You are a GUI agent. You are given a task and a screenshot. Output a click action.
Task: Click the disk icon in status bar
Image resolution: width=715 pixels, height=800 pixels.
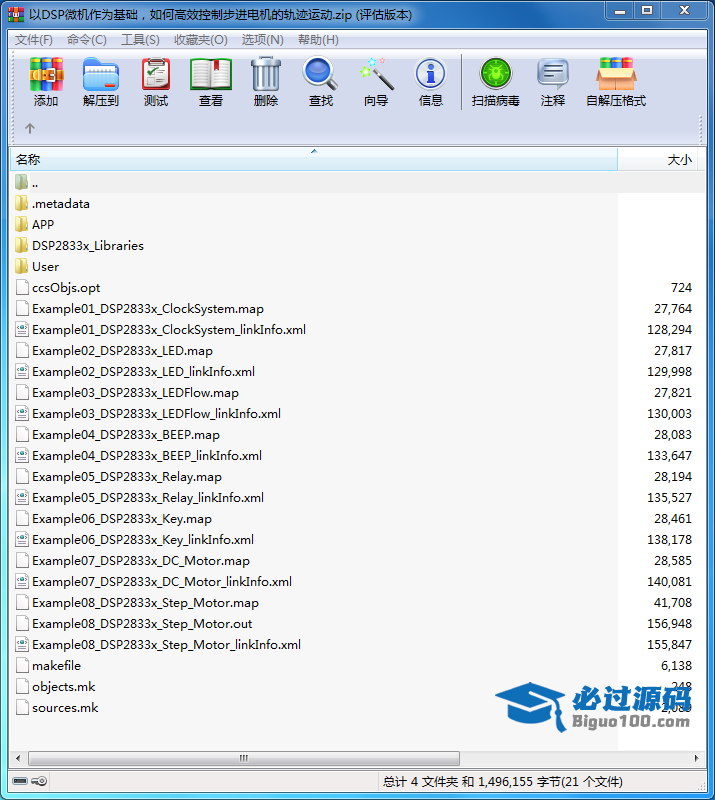(19, 781)
